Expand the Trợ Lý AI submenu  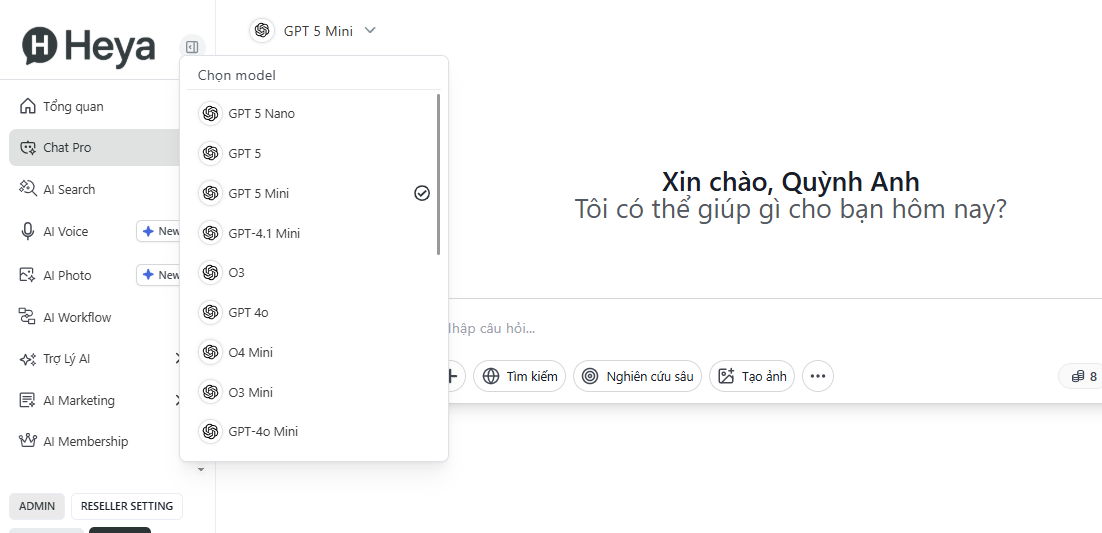pos(177,358)
